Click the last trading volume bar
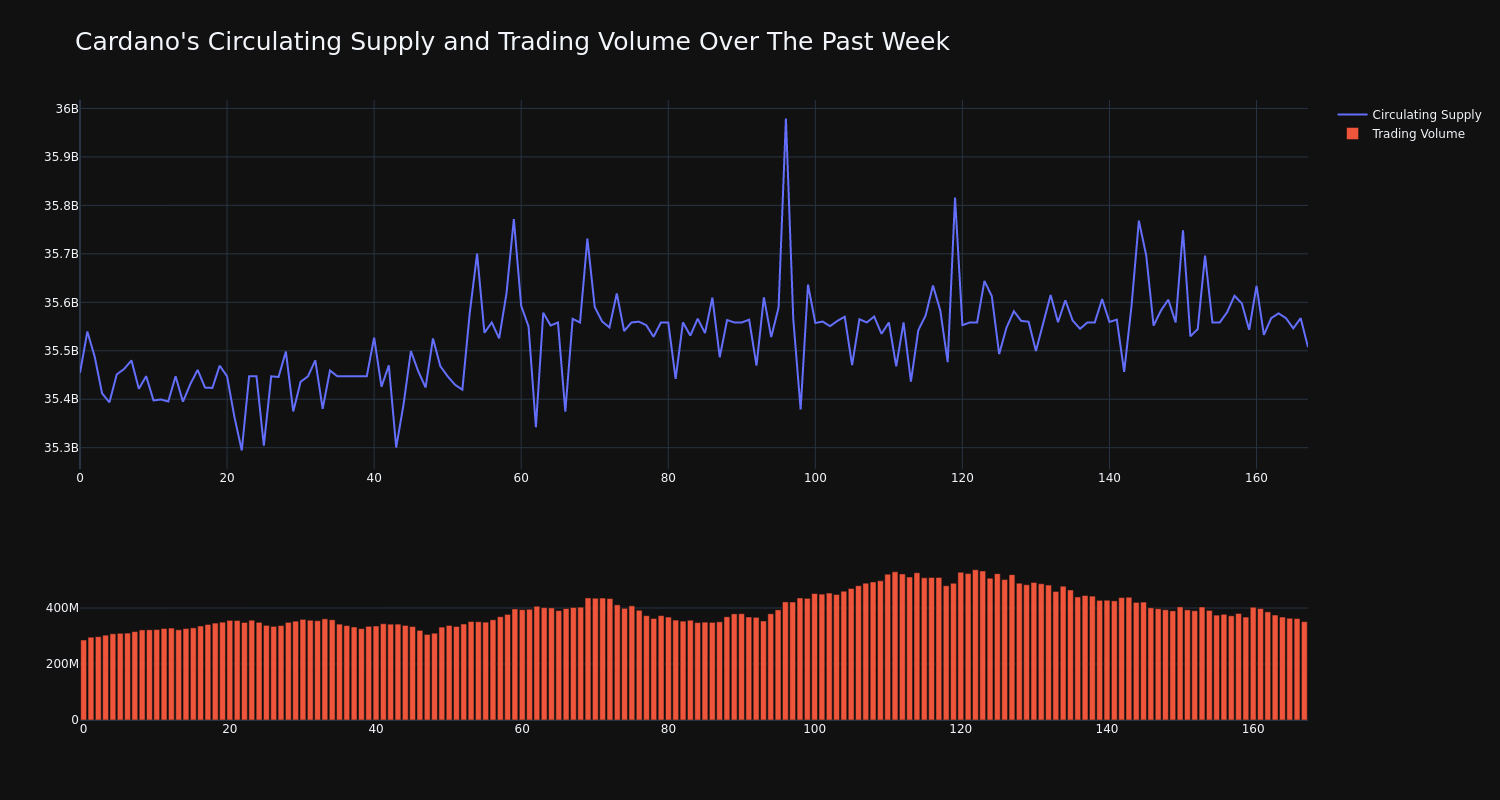 pos(1304,671)
